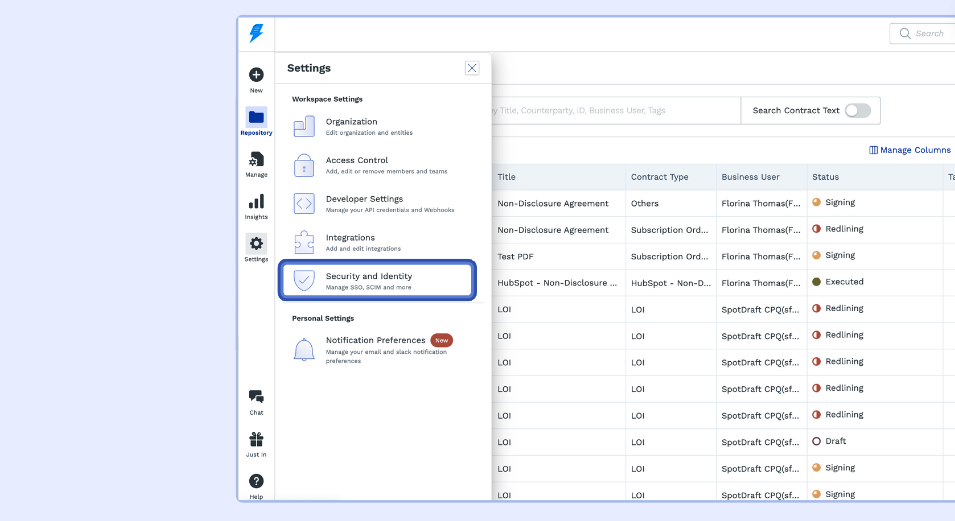Open Organization settings
Viewport: 955px width, 521px height.
pos(351,126)
